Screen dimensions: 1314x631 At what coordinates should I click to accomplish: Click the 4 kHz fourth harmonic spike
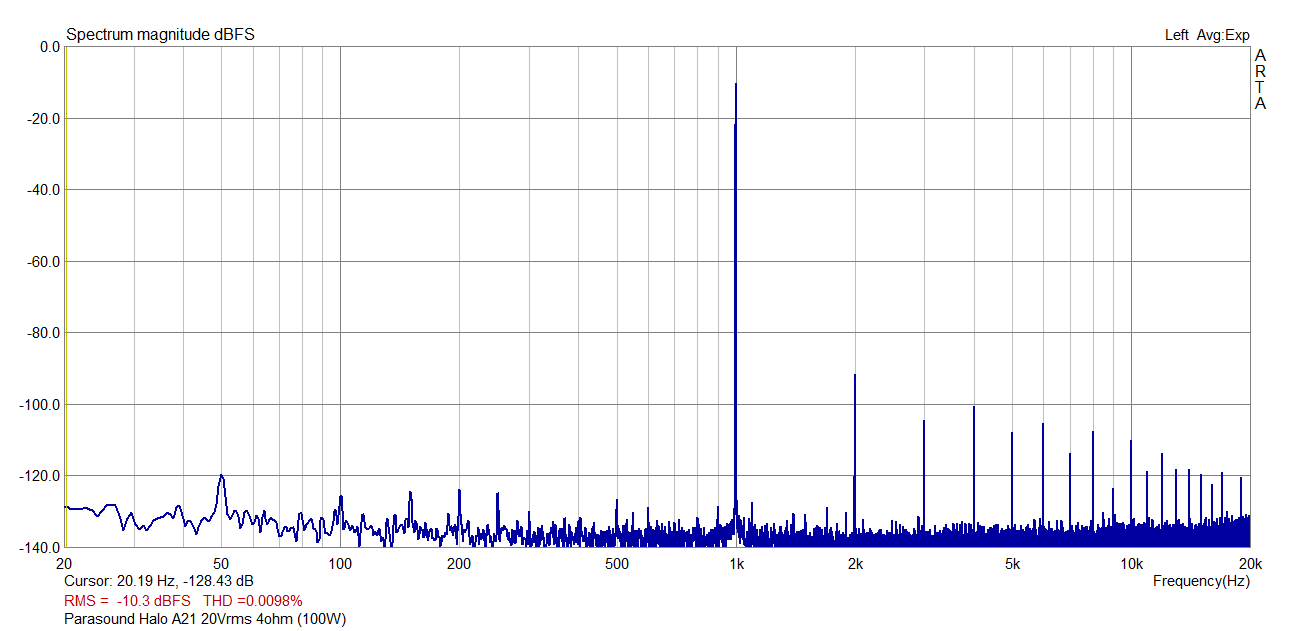[973, 470]
